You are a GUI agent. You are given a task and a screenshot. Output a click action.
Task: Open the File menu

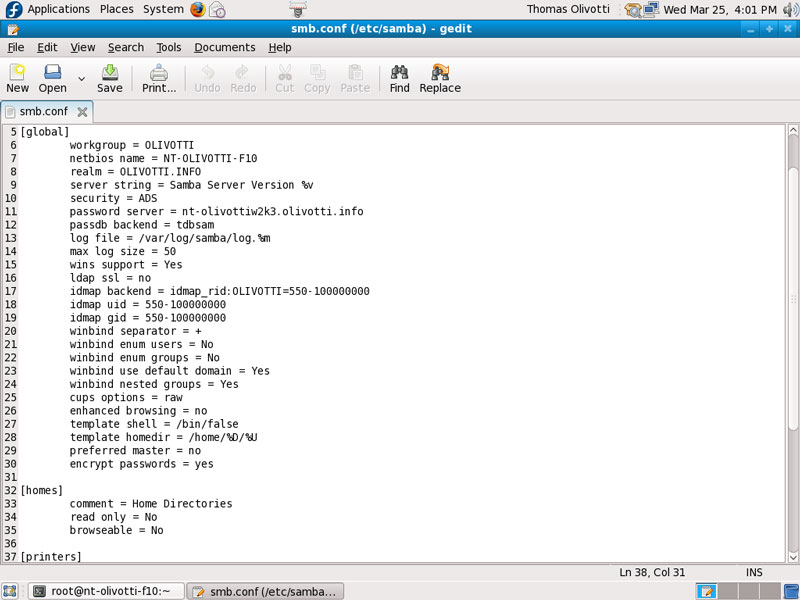click(x=16, y=47)
